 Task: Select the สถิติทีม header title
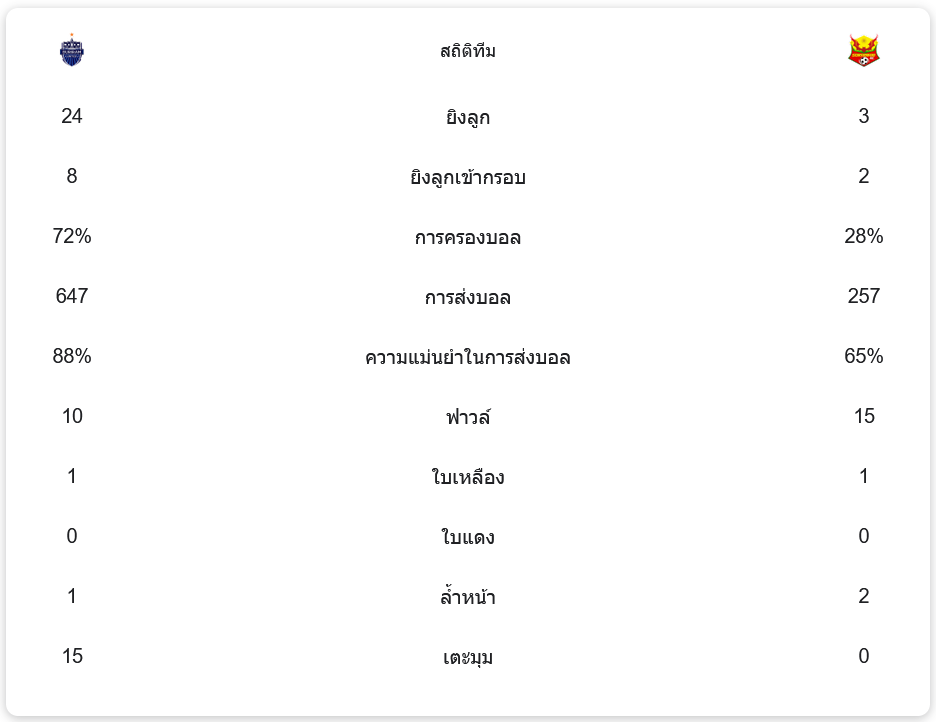(x=468, y=51)
